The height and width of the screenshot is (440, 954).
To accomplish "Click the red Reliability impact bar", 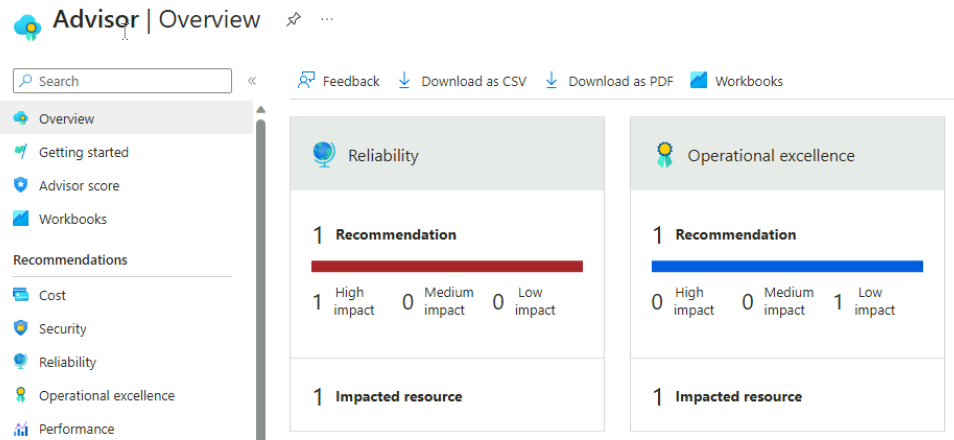I will (446, 266).
